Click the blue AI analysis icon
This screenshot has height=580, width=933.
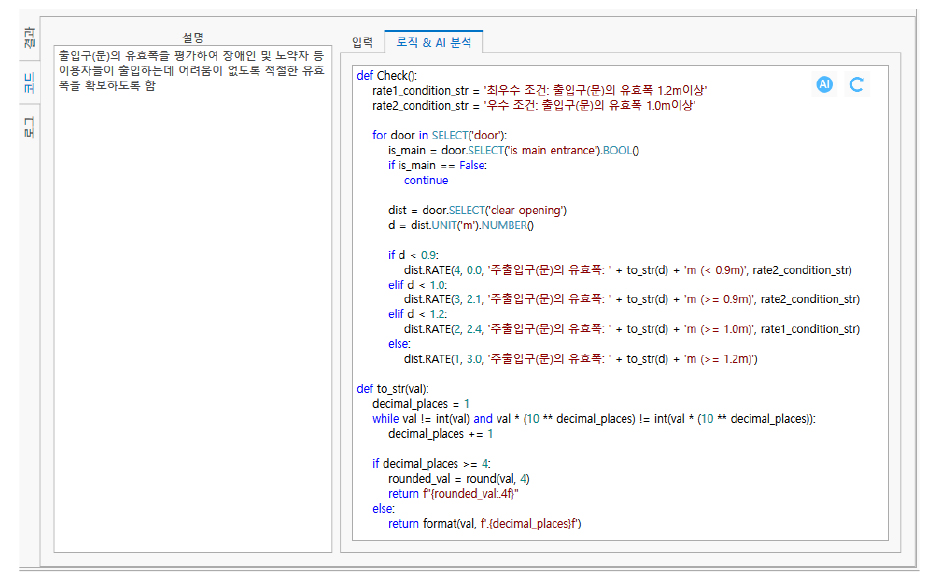click(x=824, y=84)
